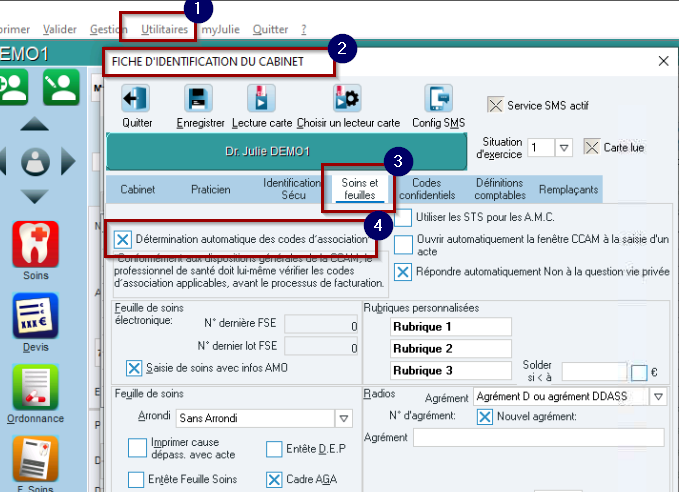Open Config SMS phone icon

[x=438, y=98]
